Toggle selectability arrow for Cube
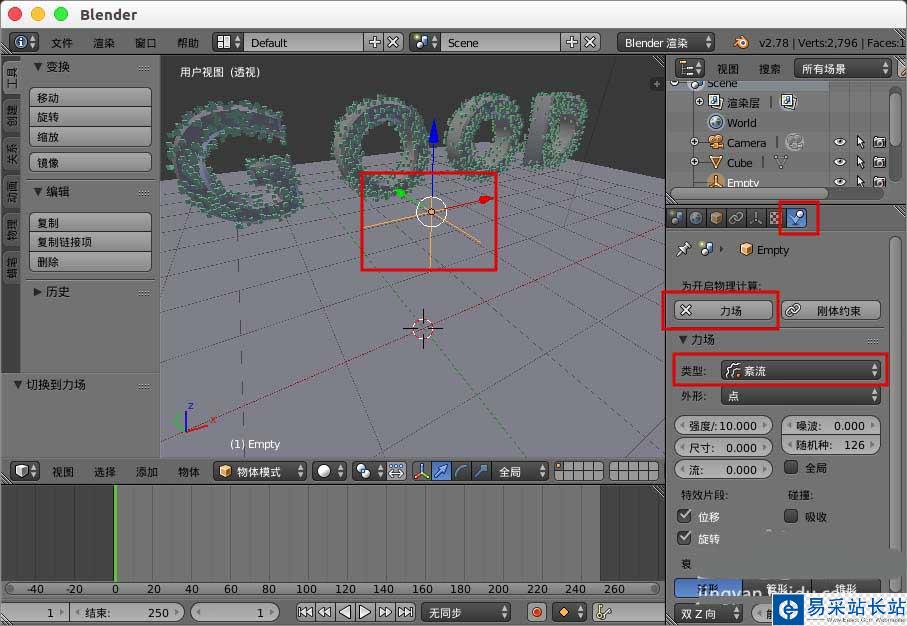This screenshot has height=626, width=907. [x=860, y=163]
